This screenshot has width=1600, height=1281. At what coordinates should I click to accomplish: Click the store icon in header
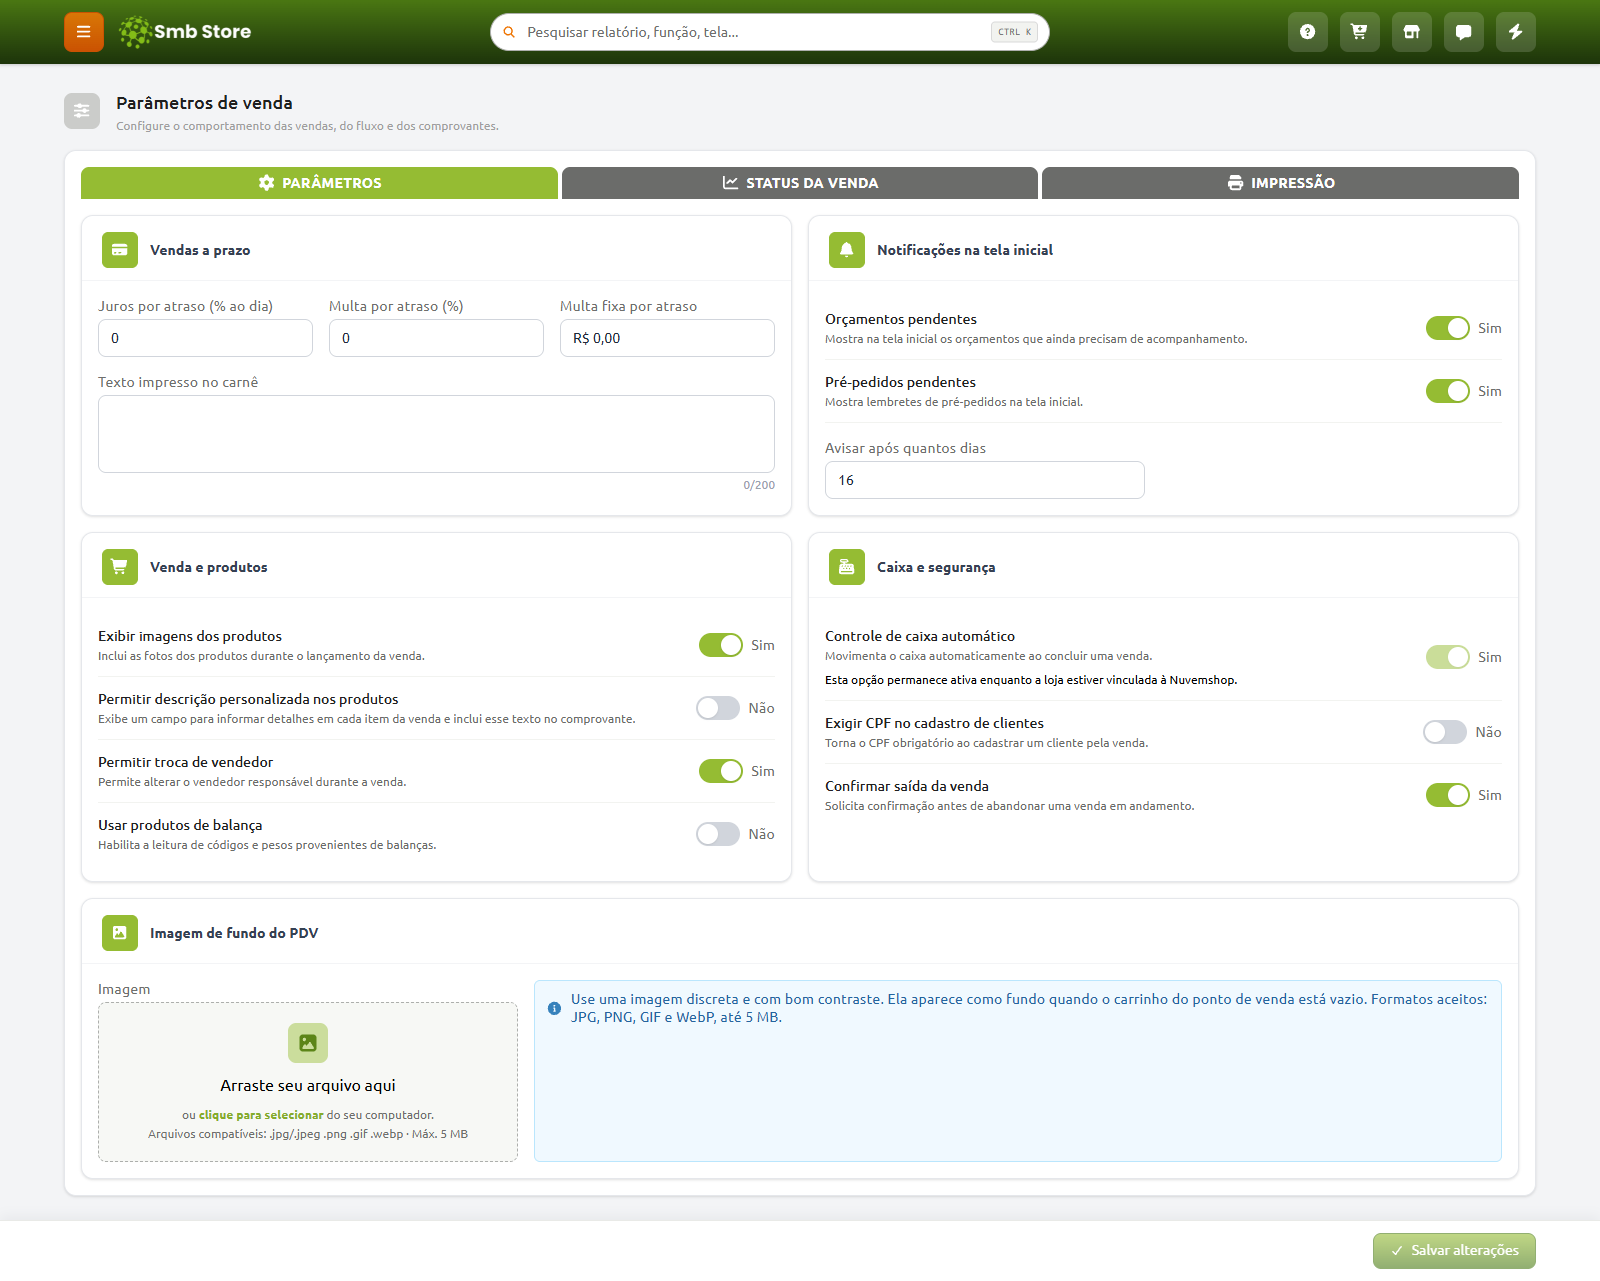(1412, 32)
